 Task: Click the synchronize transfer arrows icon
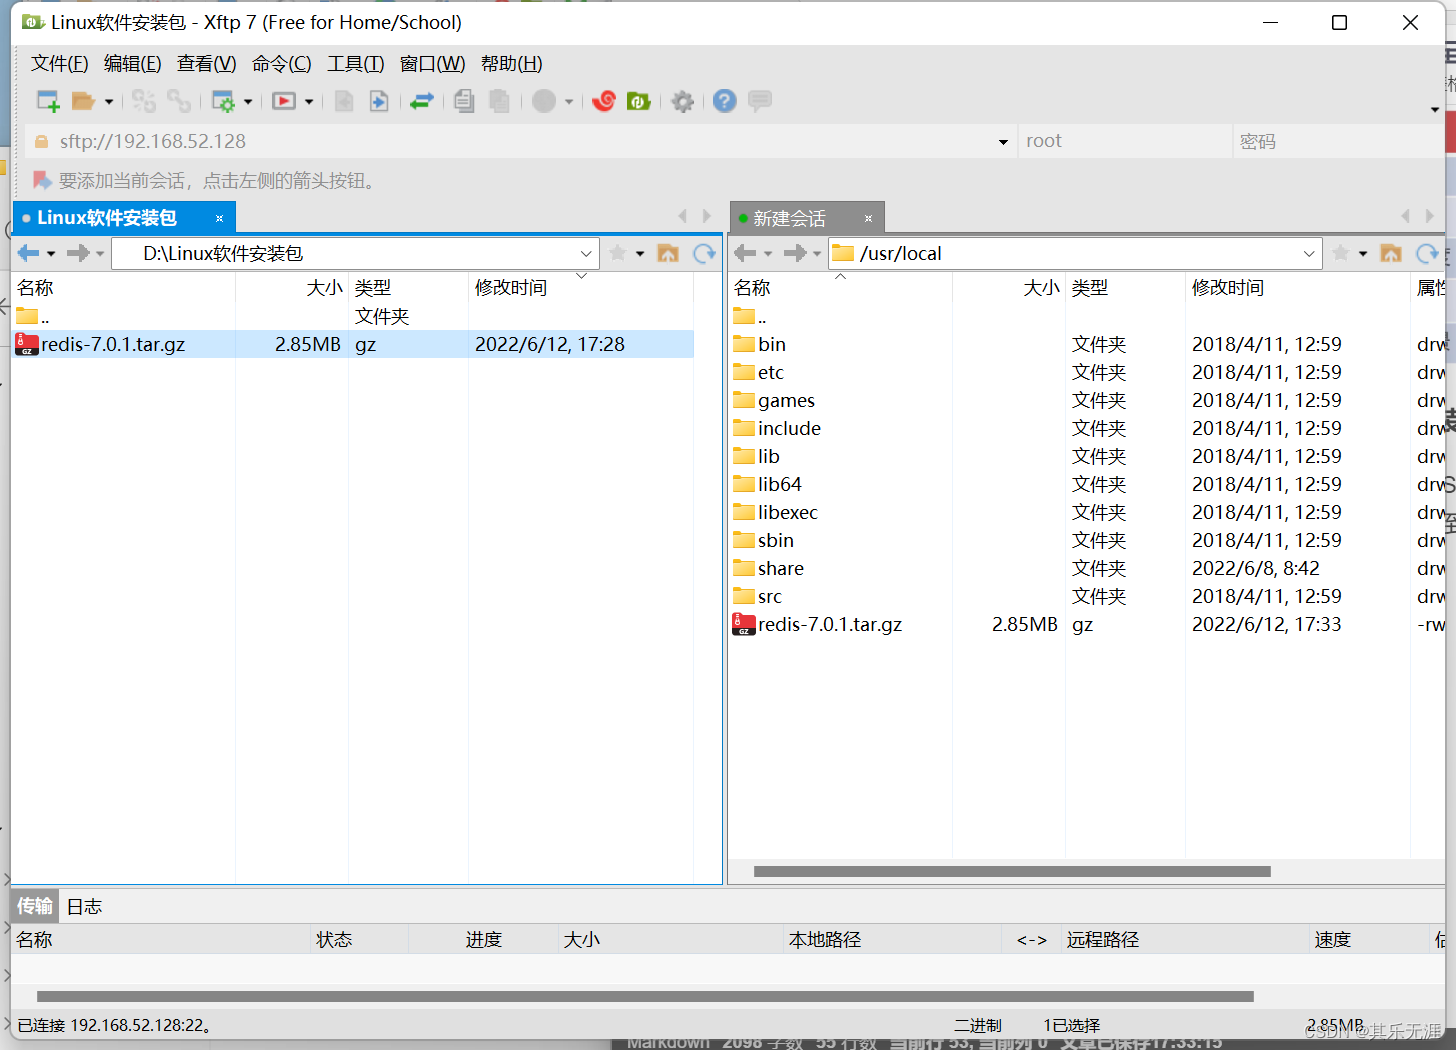click(422, 101)
